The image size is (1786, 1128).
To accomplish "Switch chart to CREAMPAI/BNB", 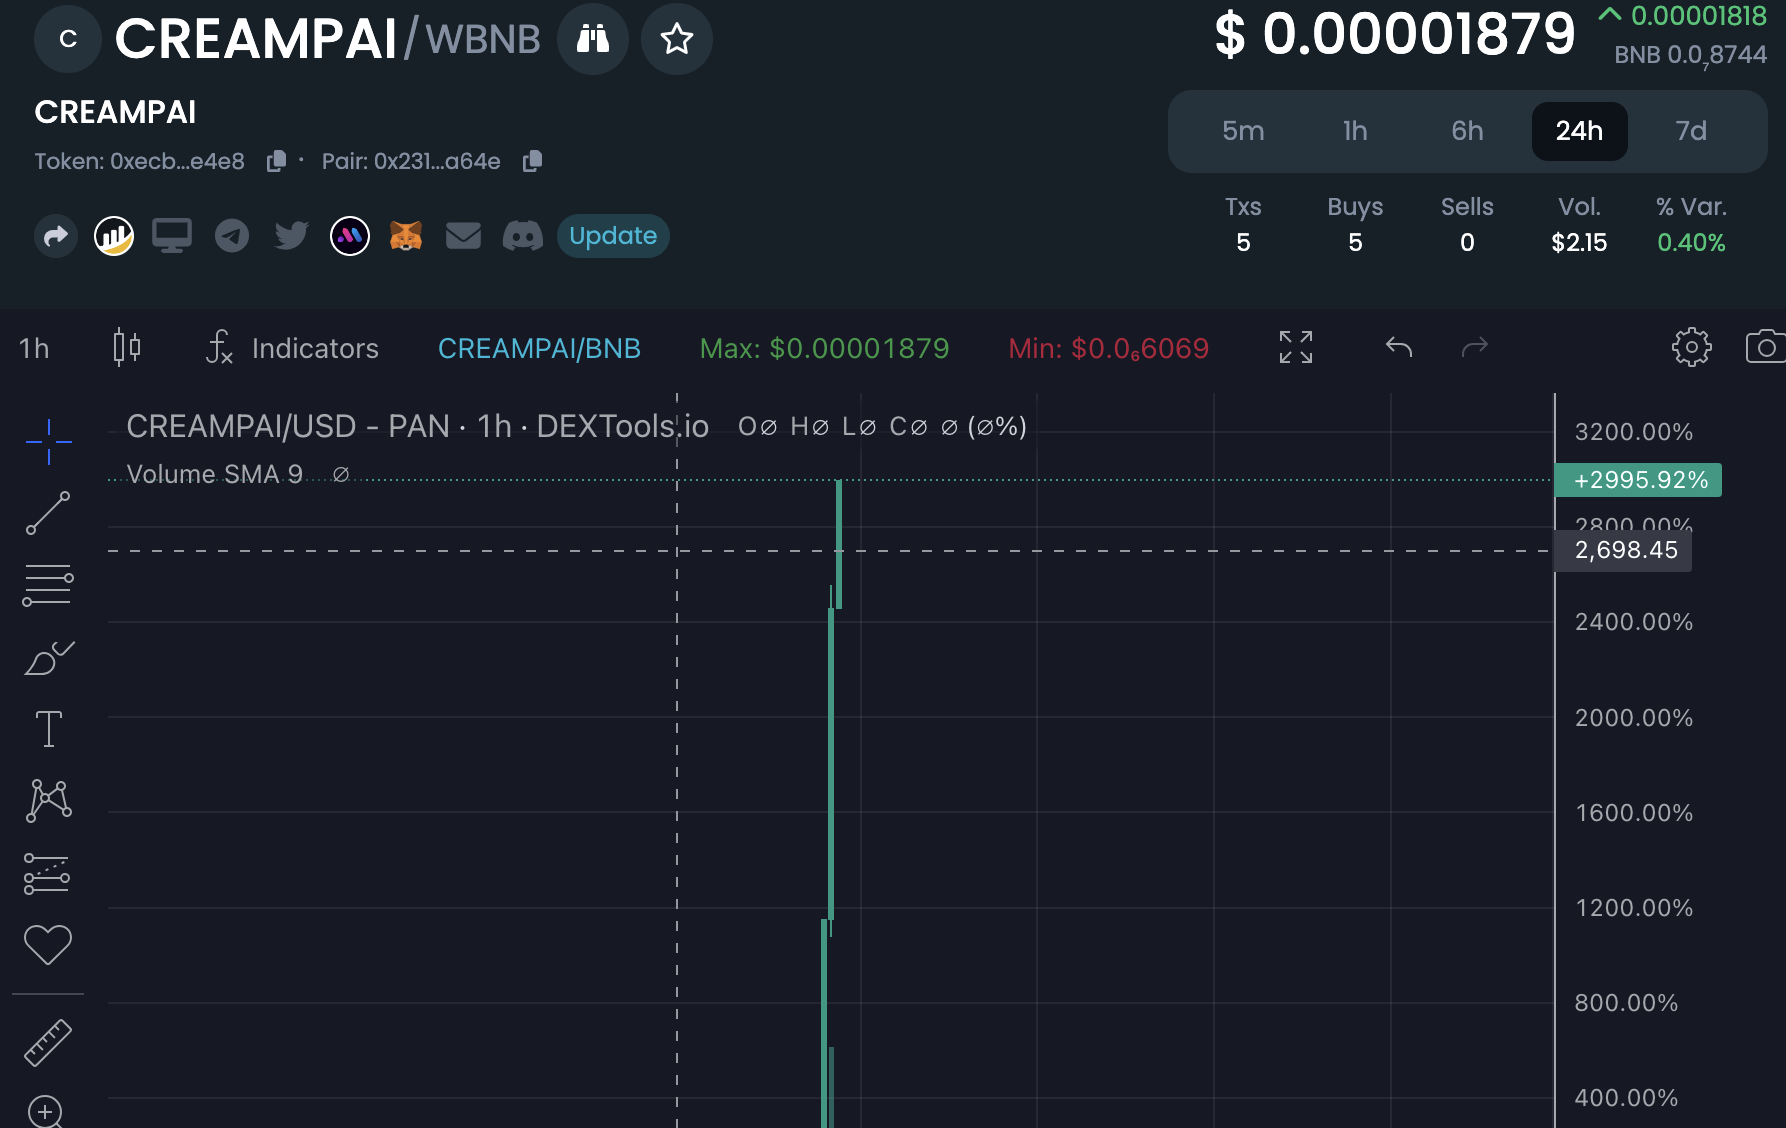I will click(539, 348).
